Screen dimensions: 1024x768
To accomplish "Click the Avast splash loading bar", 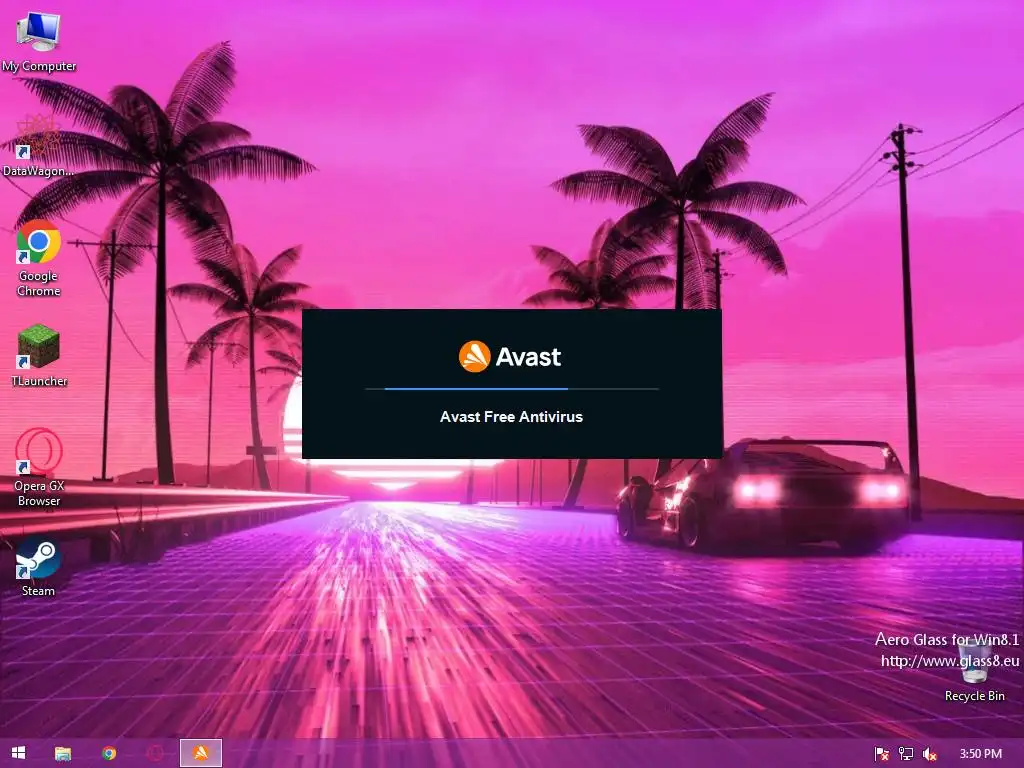I will 511,389.
